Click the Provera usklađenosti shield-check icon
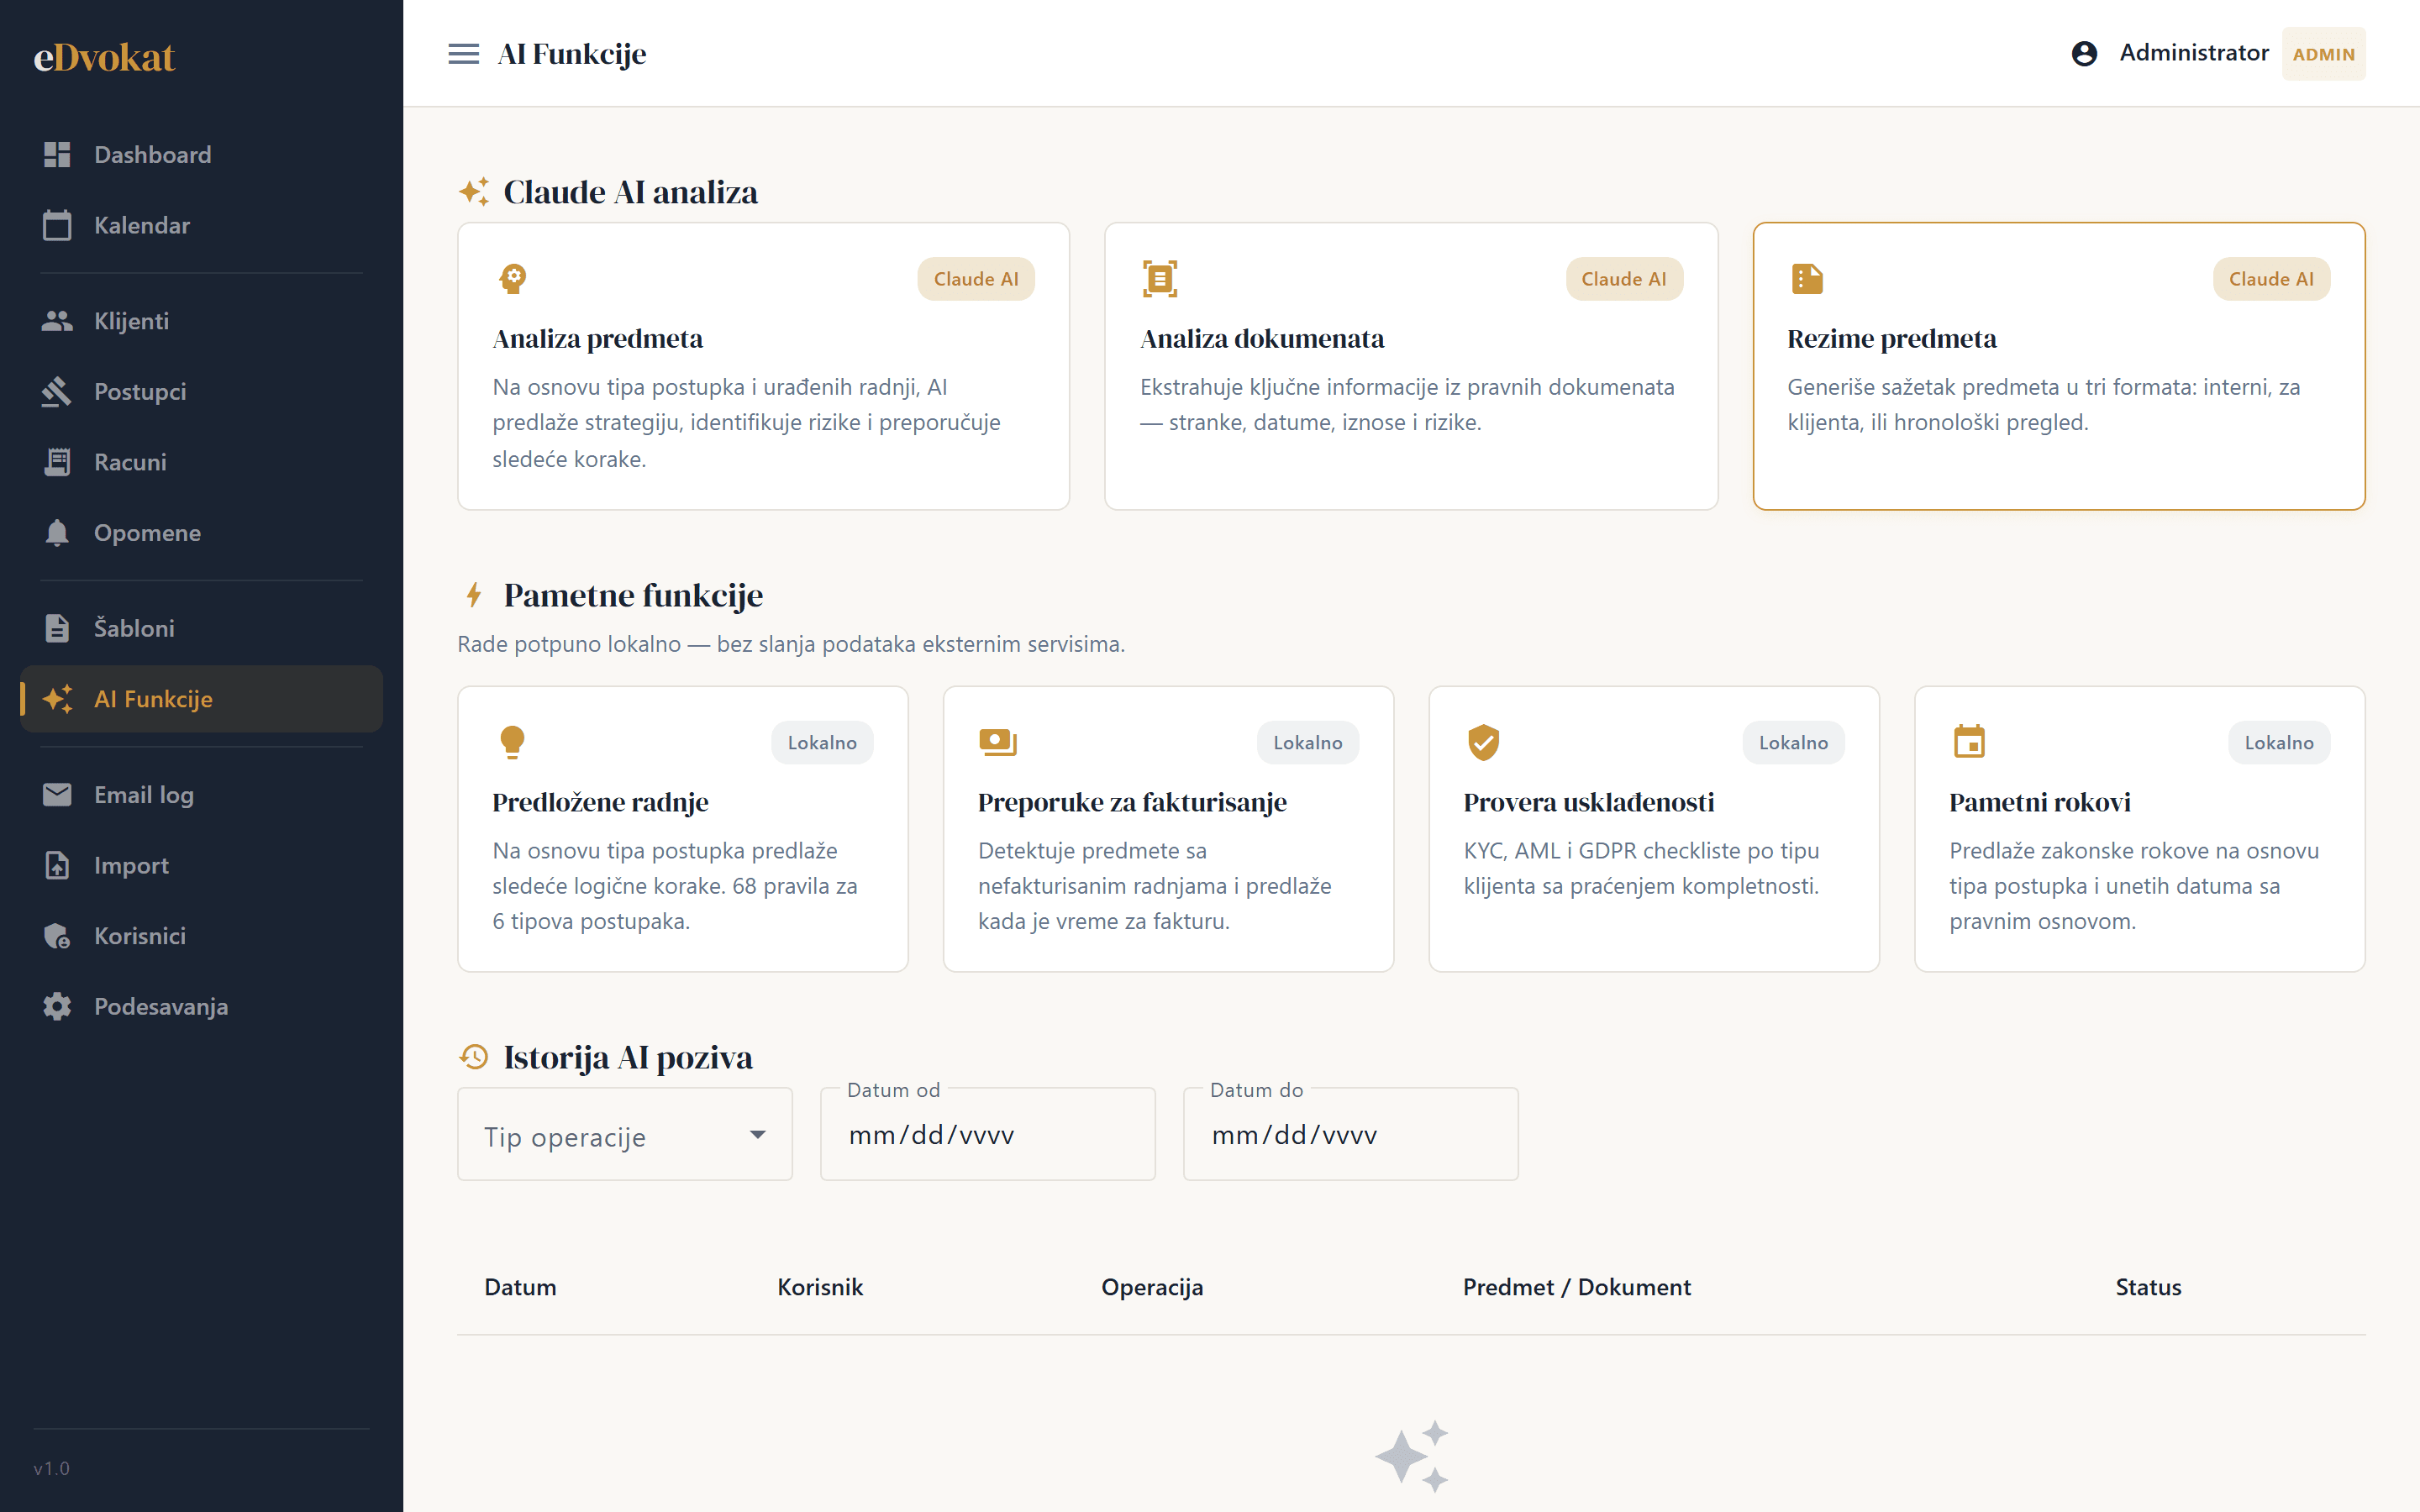 (x=1483, y=742)
